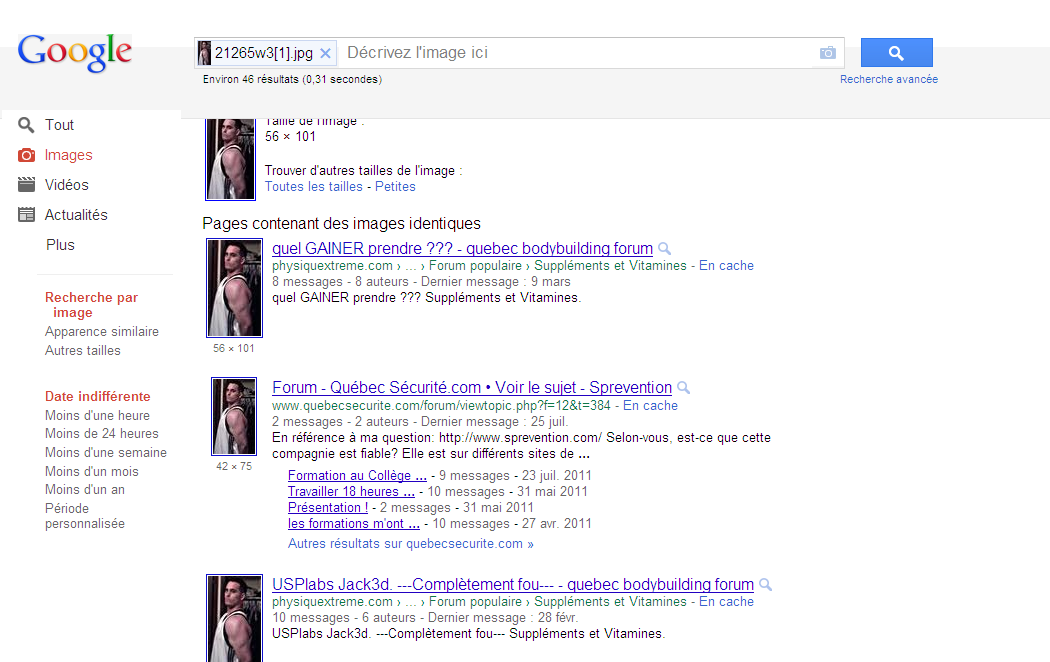Select Date indifférente time filter
This screenshot has height=662, width=1050.
98,396
